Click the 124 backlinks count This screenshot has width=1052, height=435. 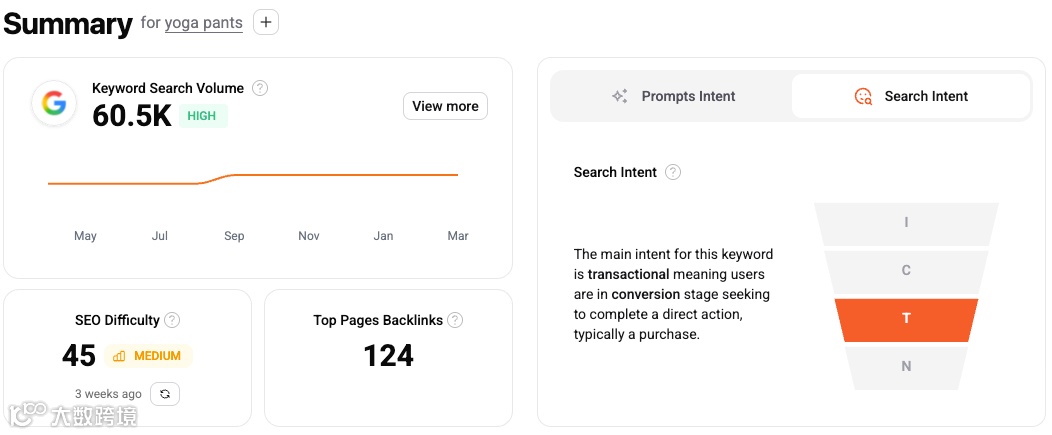(x=388, y=356)
